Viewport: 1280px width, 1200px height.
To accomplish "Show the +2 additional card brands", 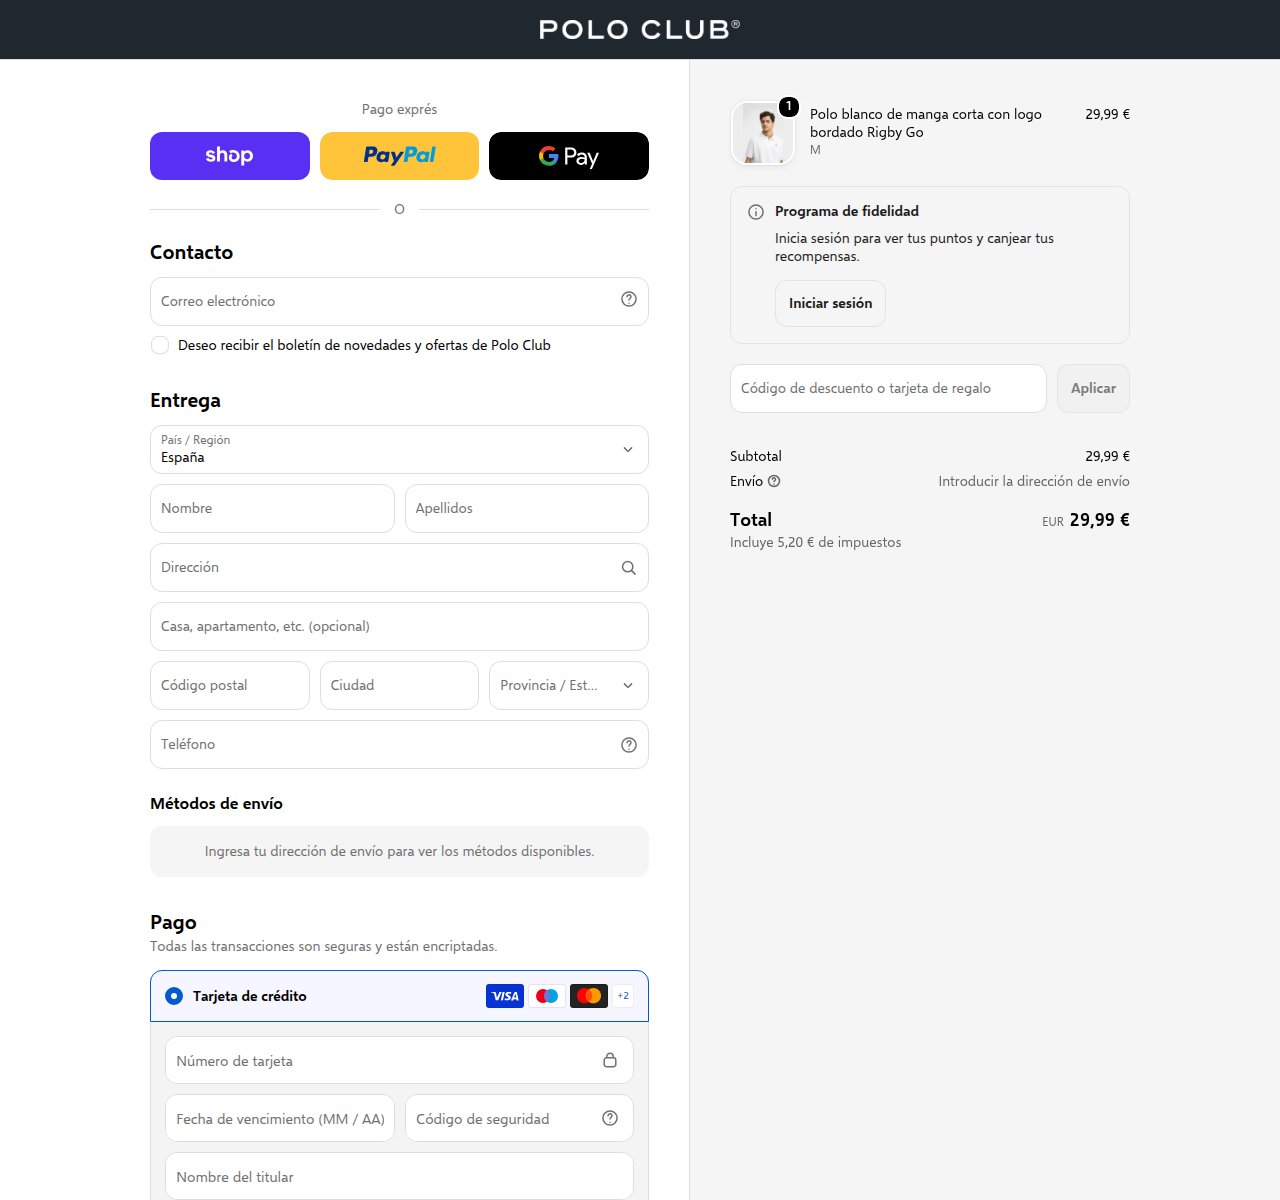I will 623,996.
